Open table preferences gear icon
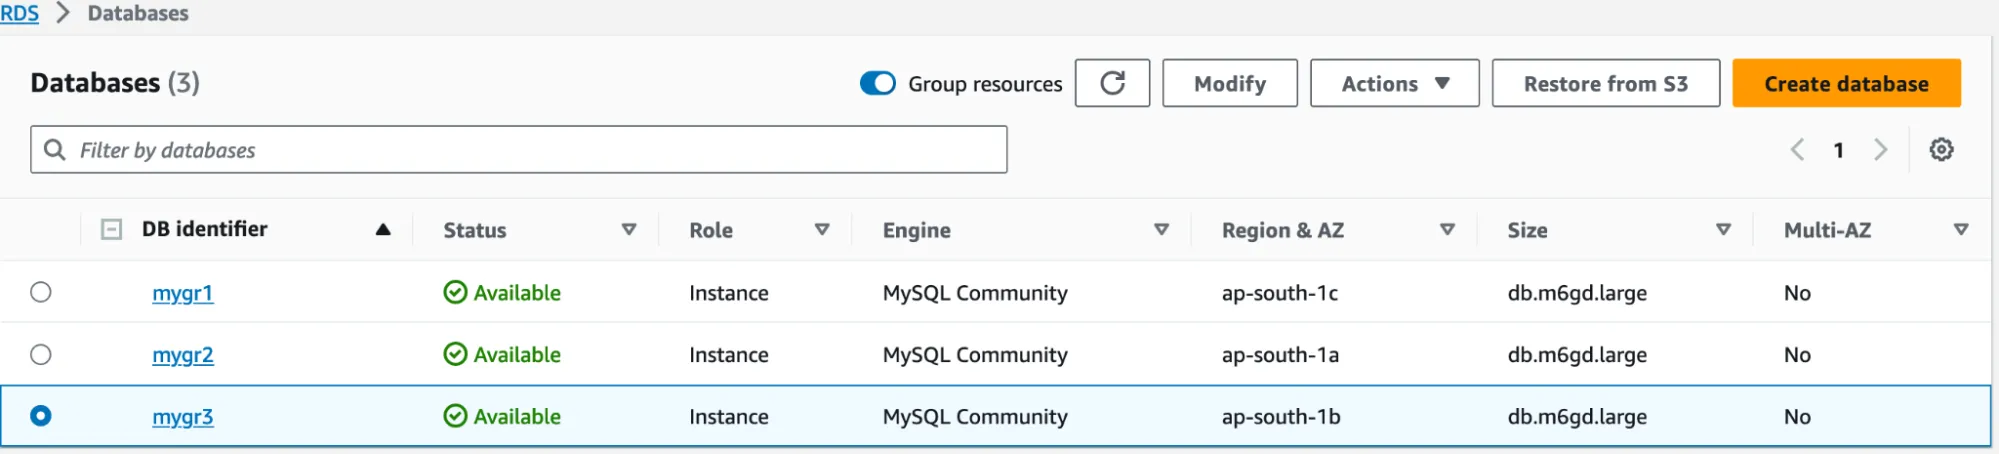The image size is (1999, 454). [1941, 150]
